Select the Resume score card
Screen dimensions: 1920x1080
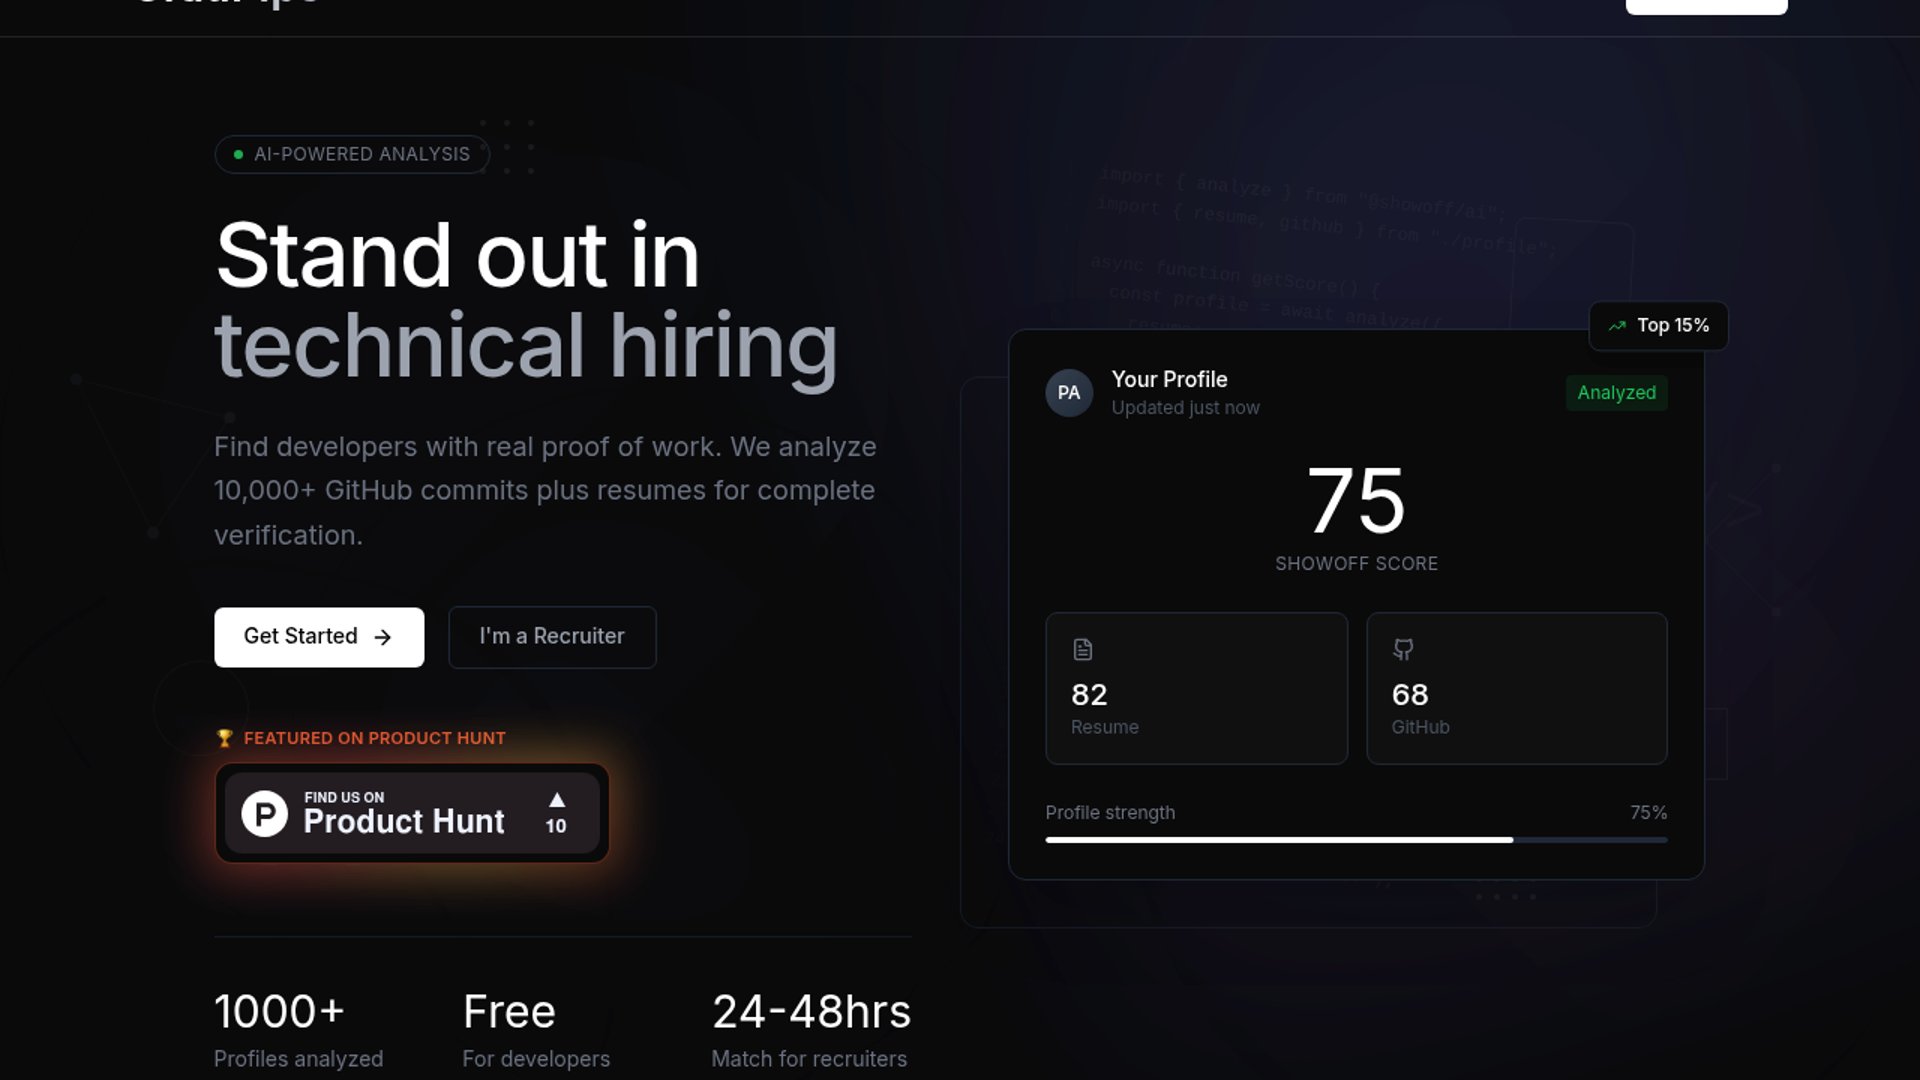point(1196,689)
